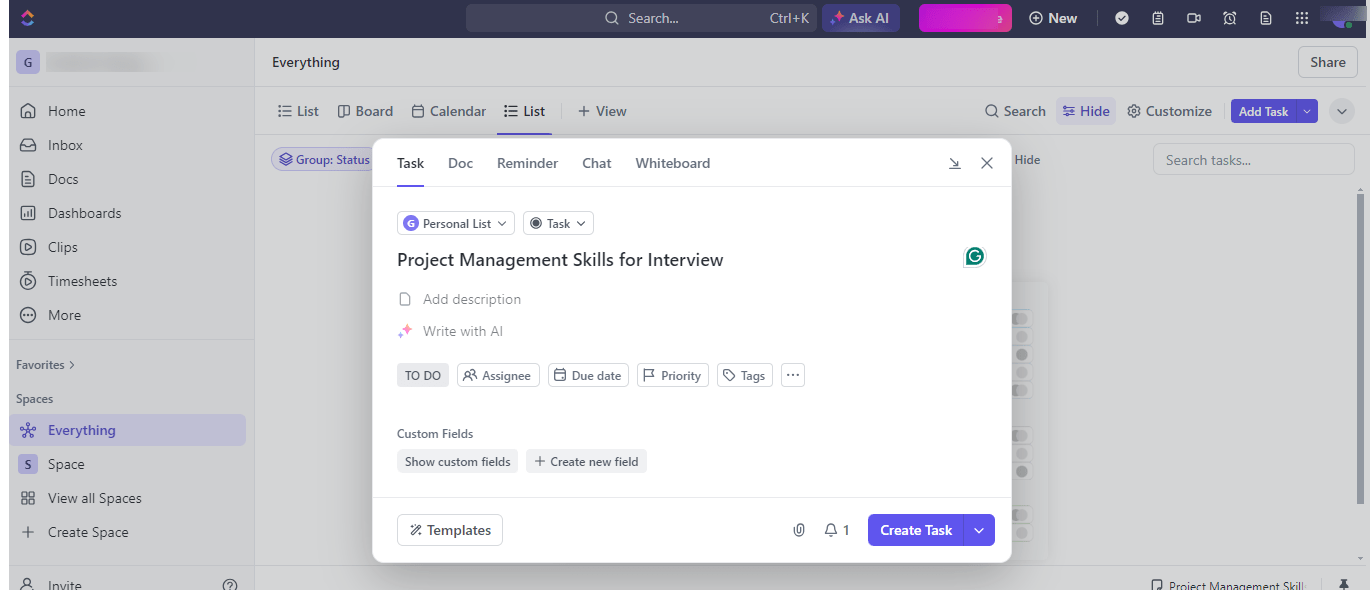
Task: Open Inbox in sidebar
Action: pyautogui.click(x=65, y=145)
